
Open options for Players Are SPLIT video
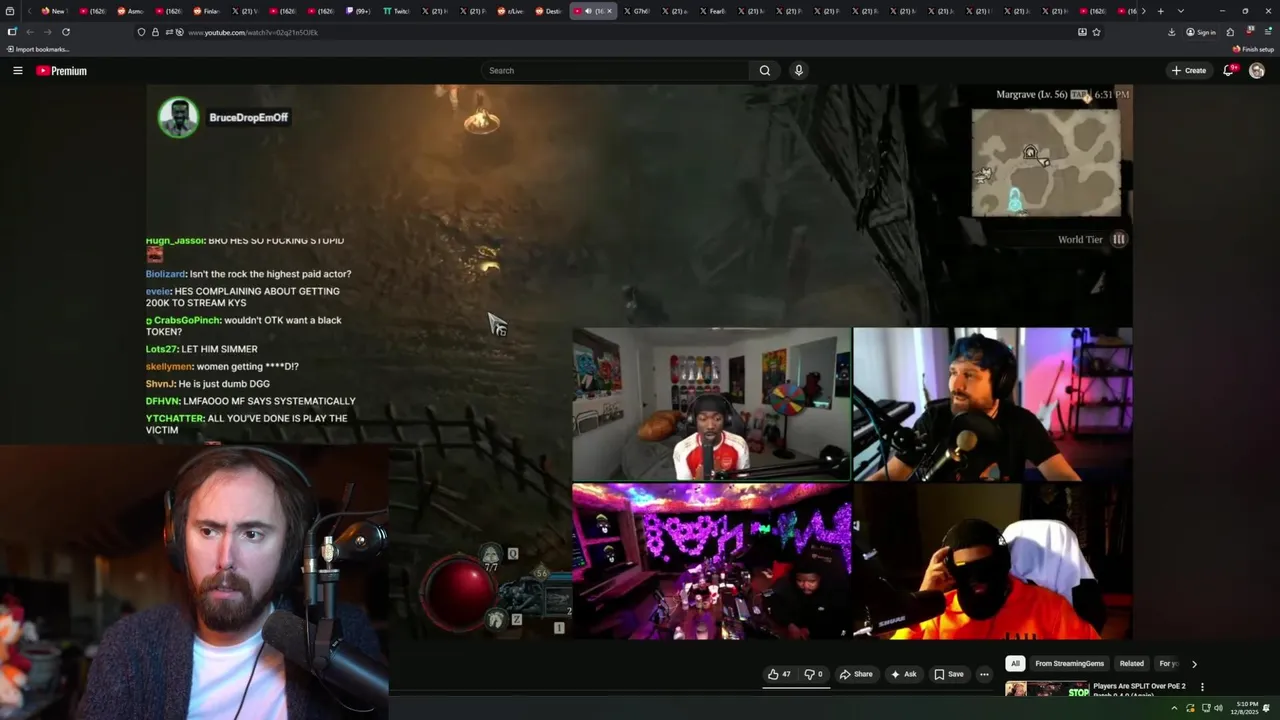point(1202,687)
